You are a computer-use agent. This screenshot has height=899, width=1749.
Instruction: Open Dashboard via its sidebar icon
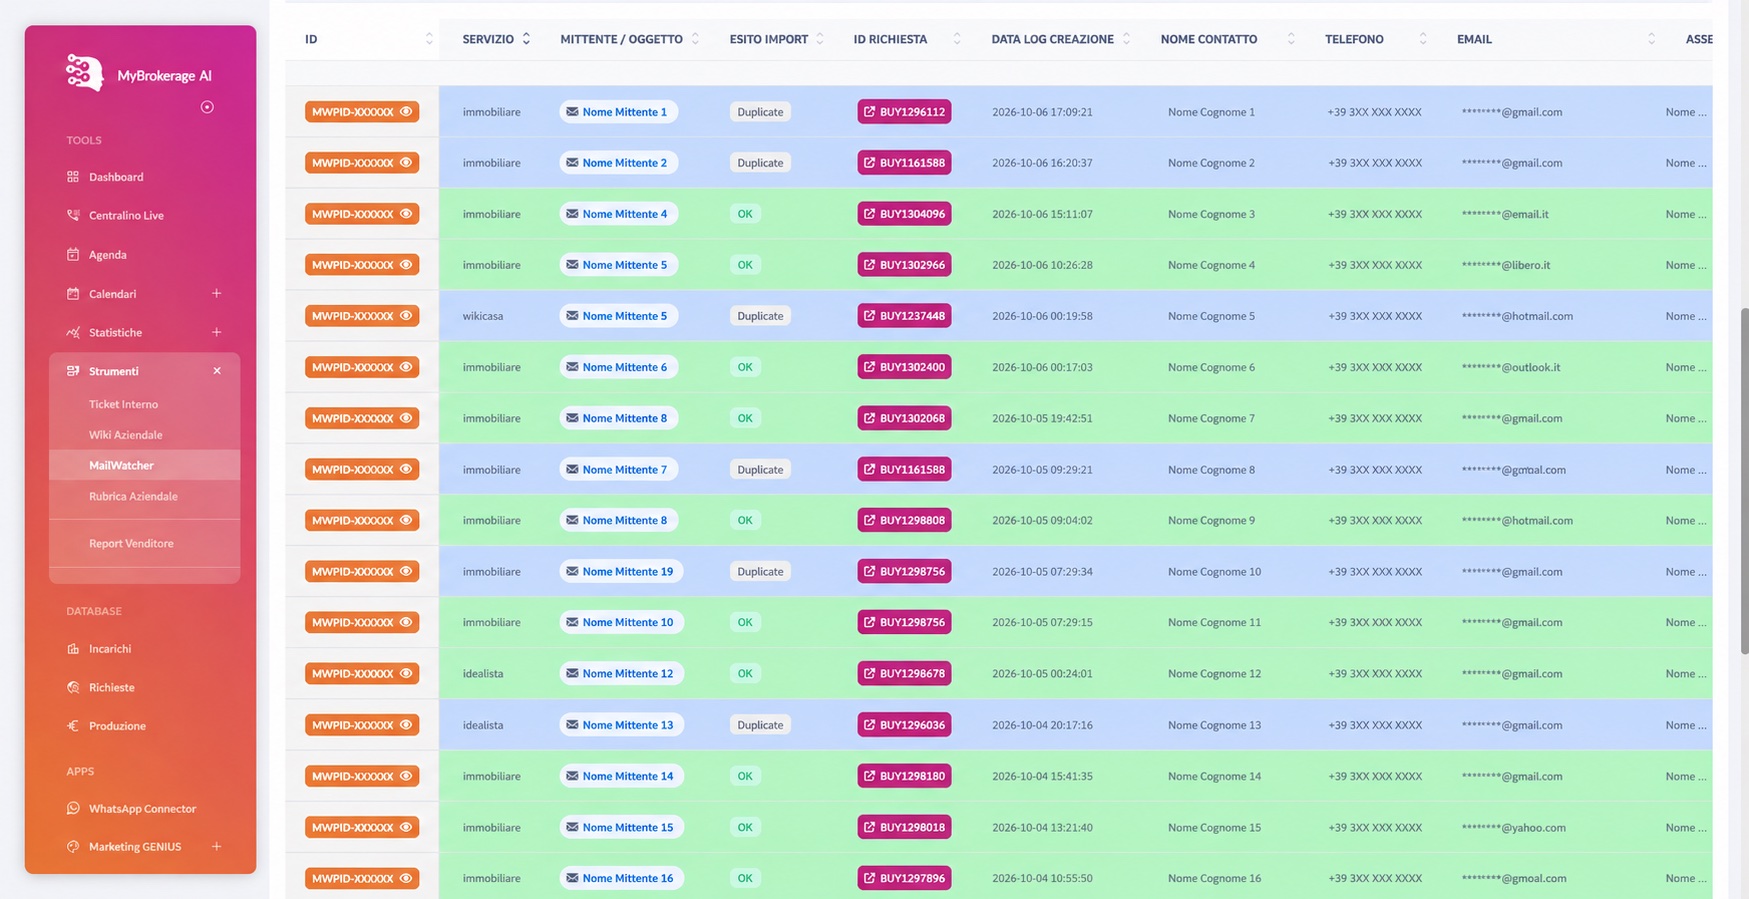point(73,177)
